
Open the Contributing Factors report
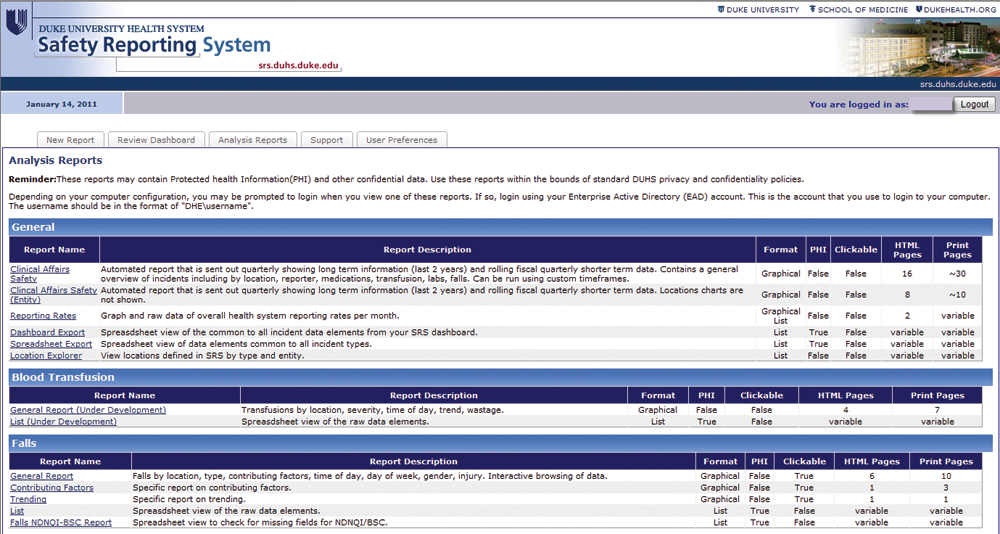[52, 487]
